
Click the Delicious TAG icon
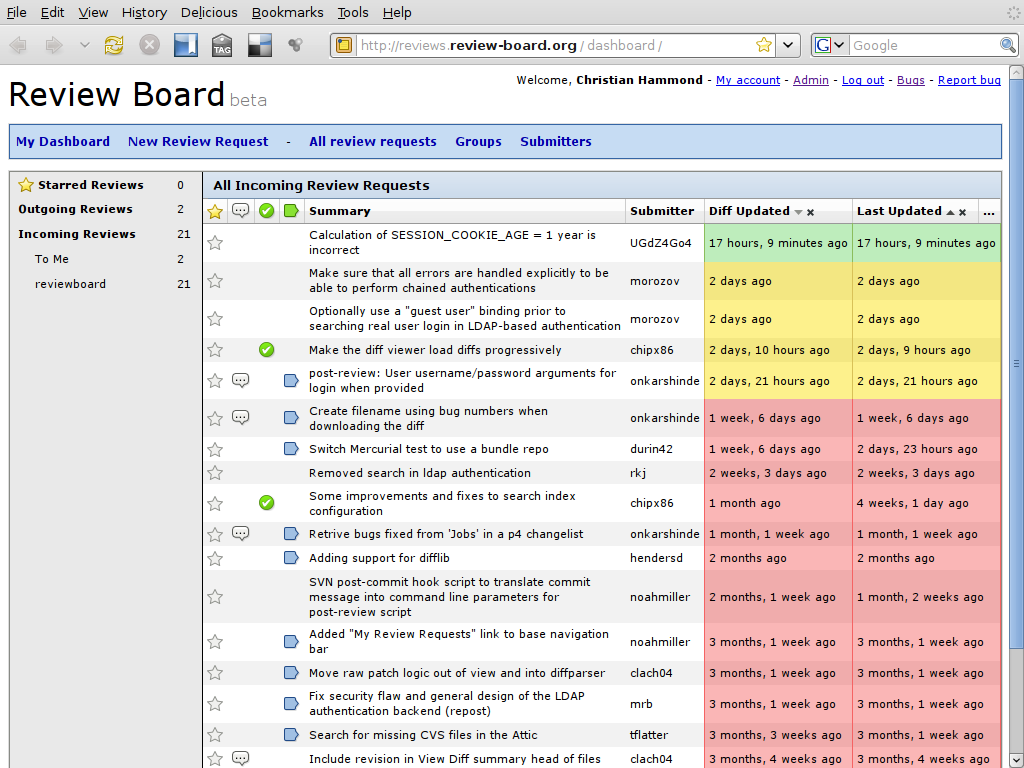click(222, 45)
